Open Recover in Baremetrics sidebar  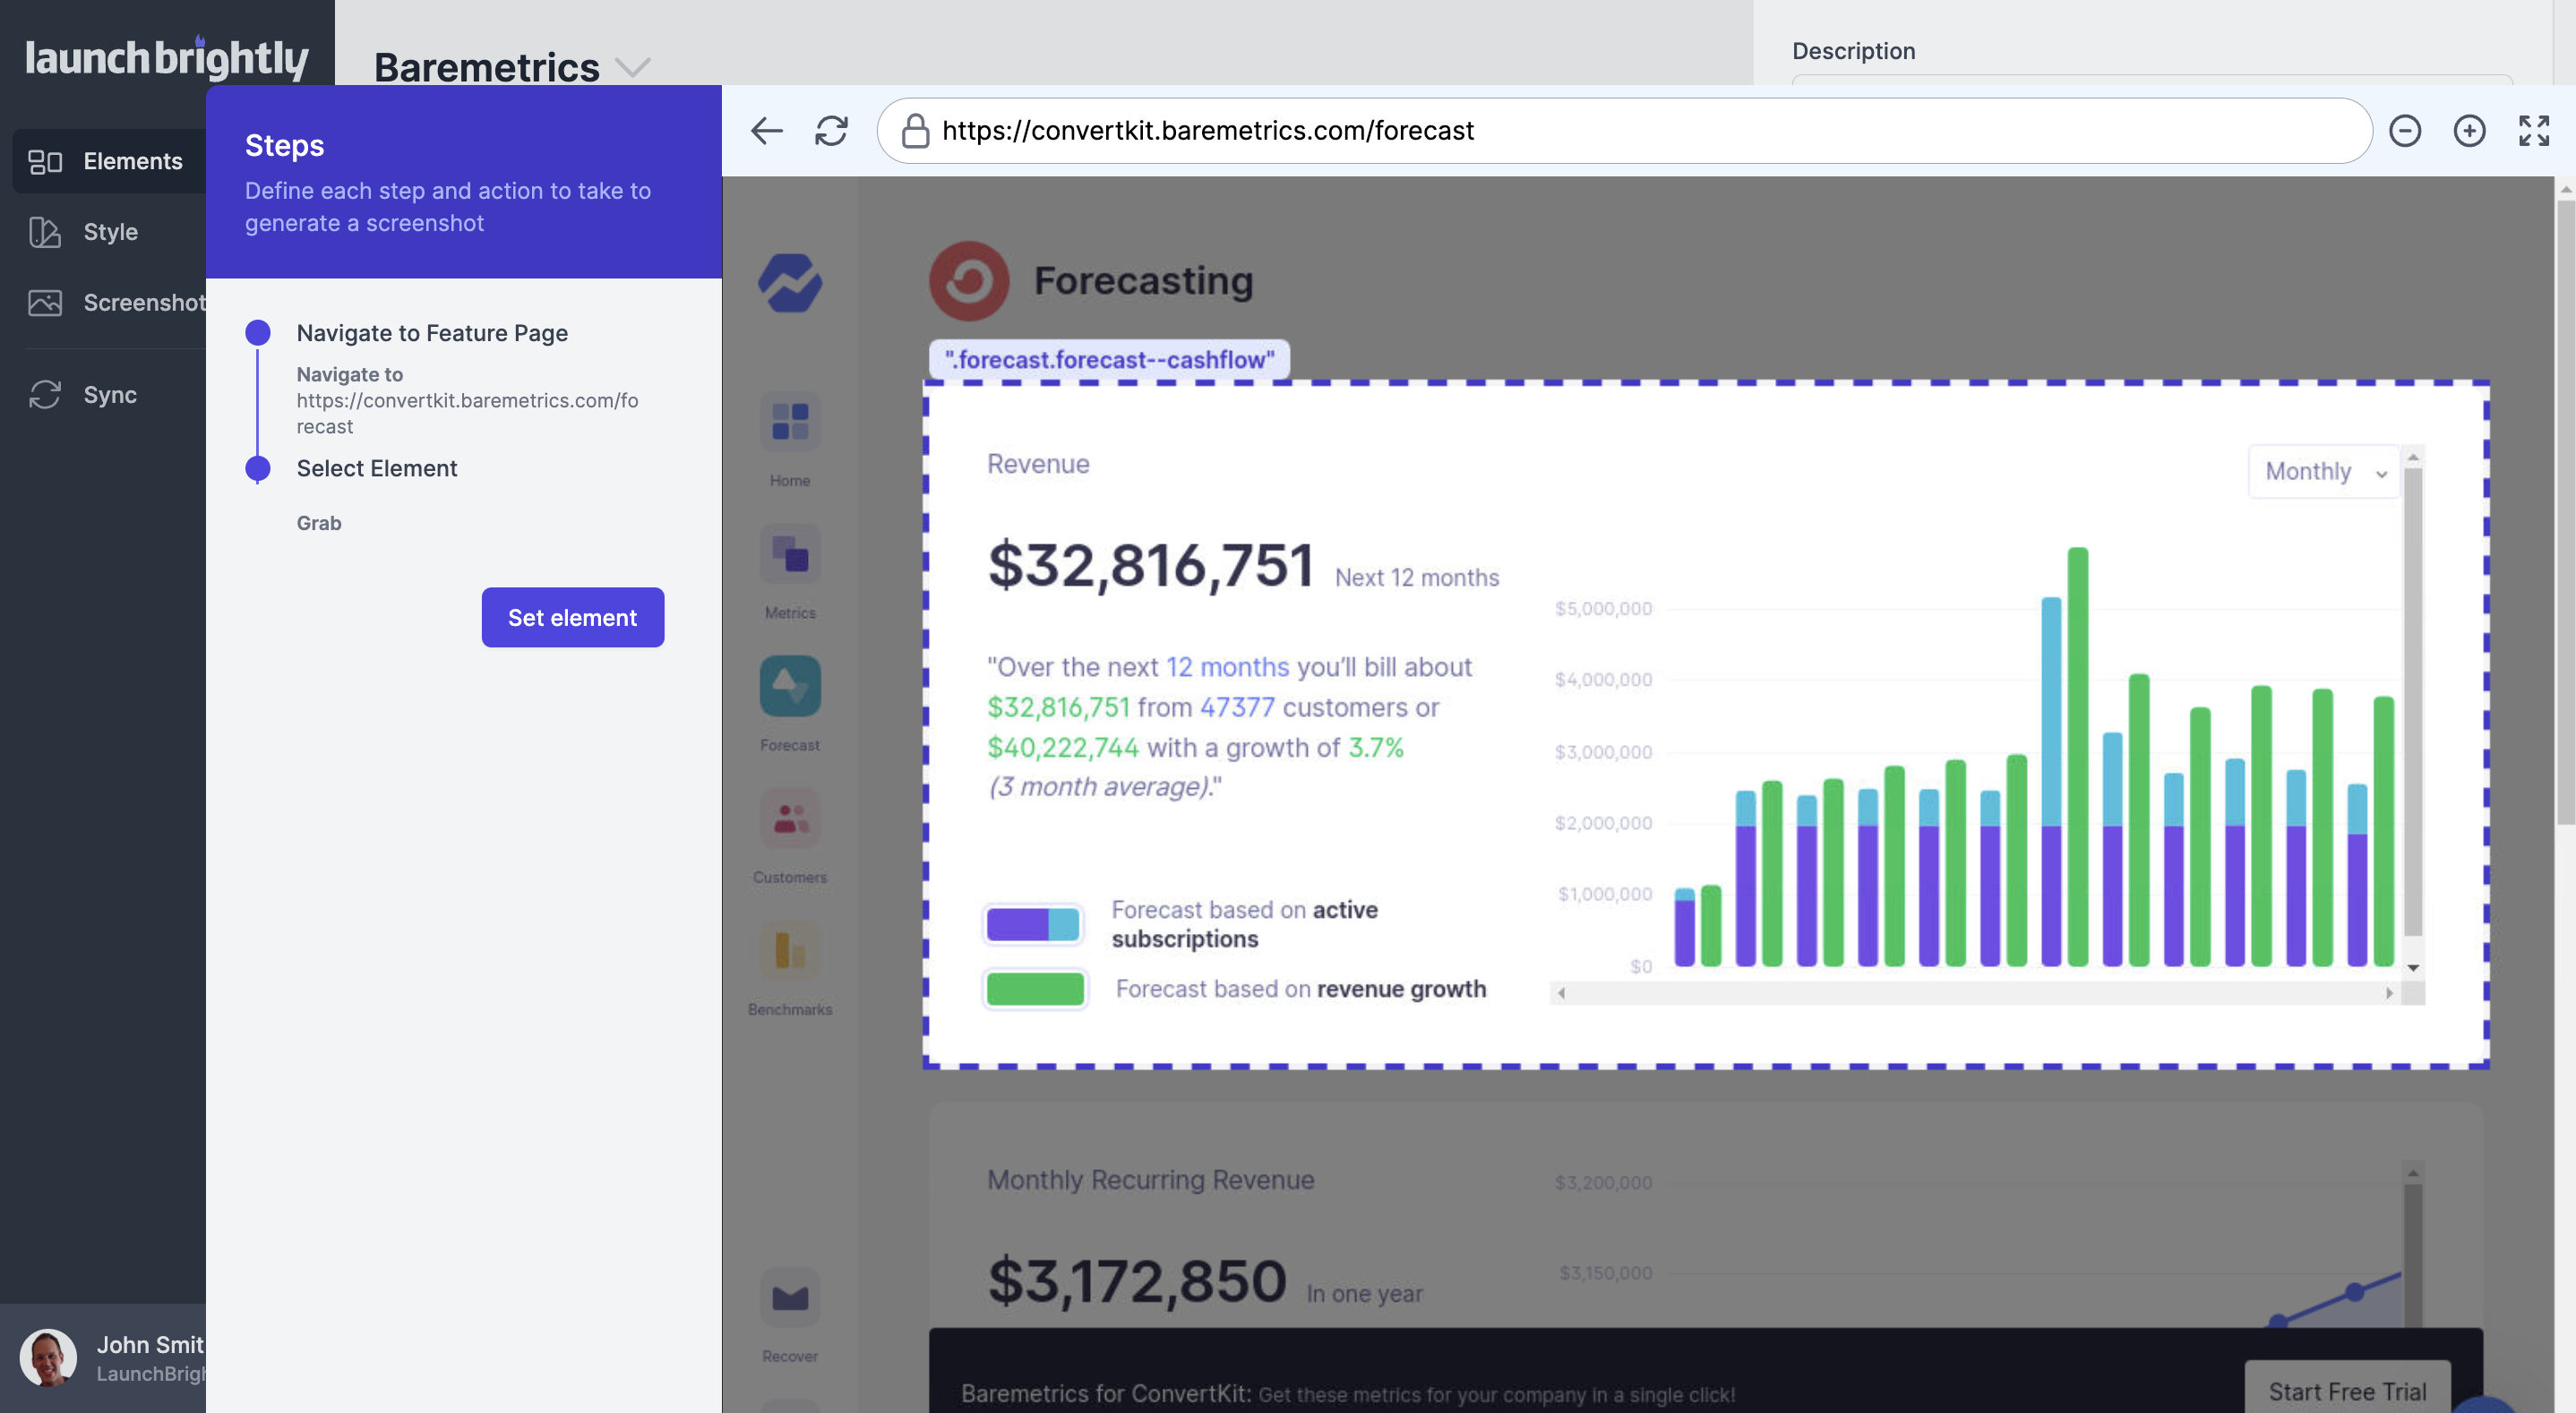(790, 1314)
